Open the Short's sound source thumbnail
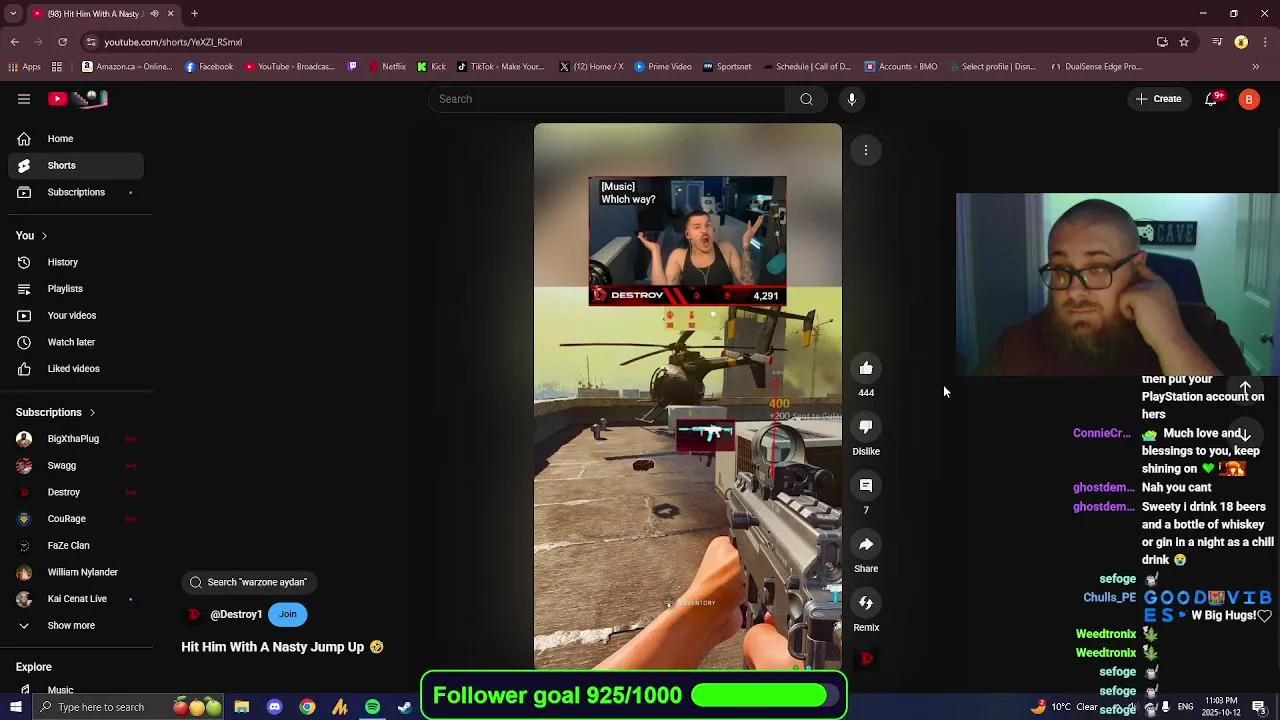The width and height of the screenshot is (1280, 720). click(866, 658)
